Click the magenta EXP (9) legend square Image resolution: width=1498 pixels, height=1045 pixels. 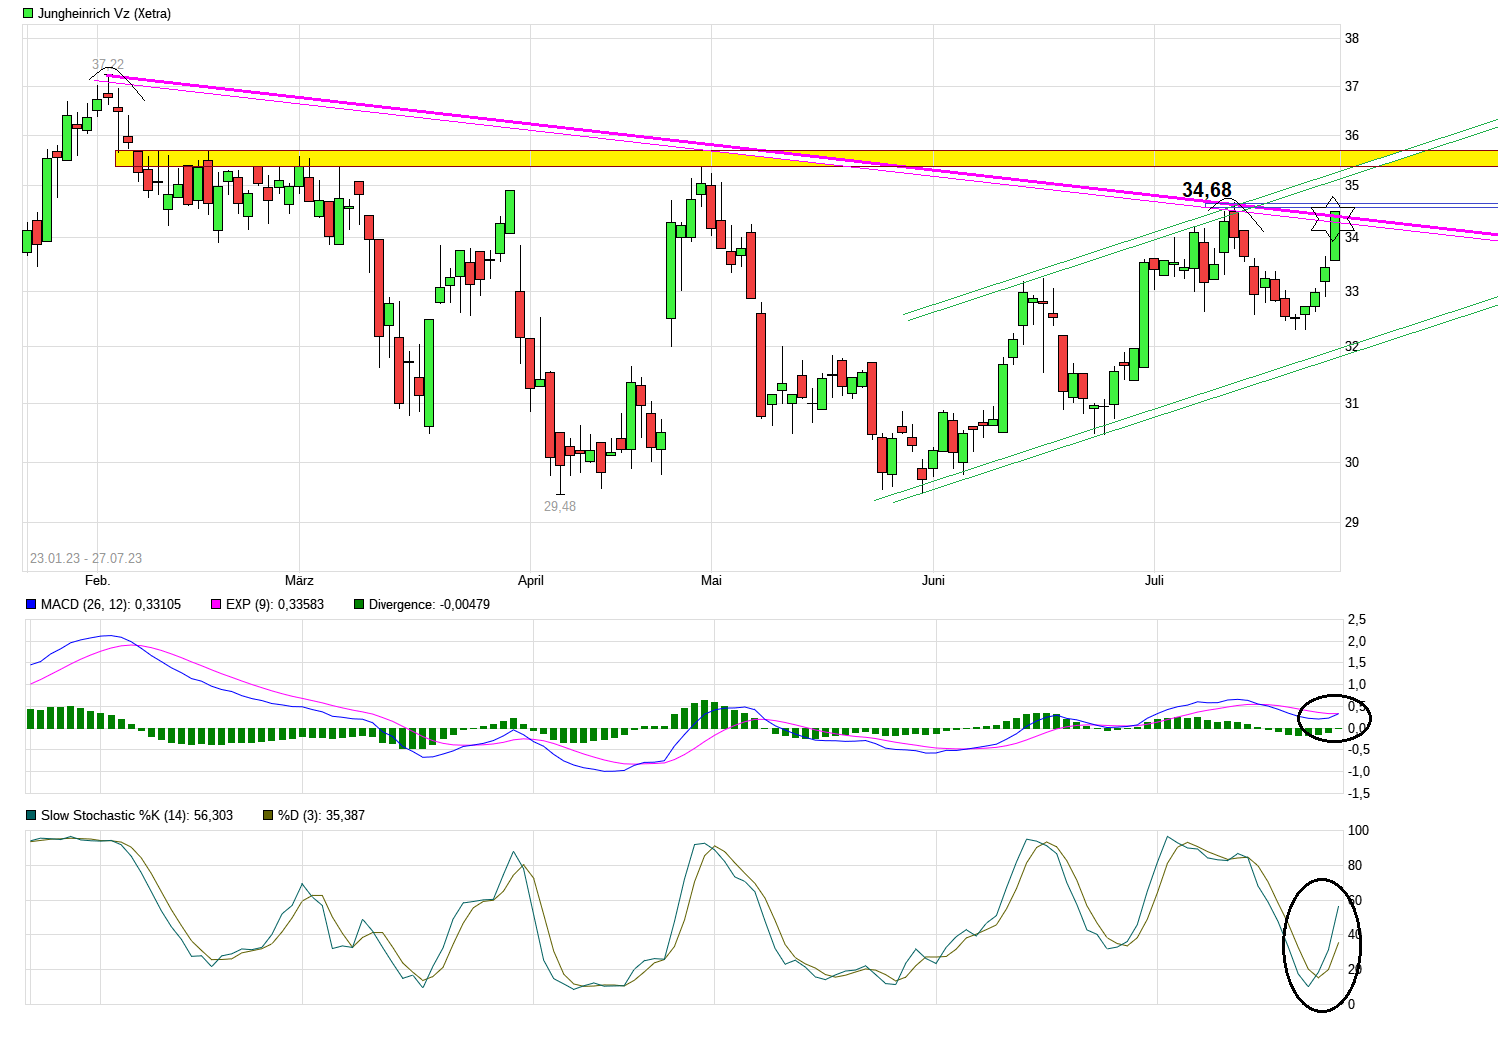[216, 604]
